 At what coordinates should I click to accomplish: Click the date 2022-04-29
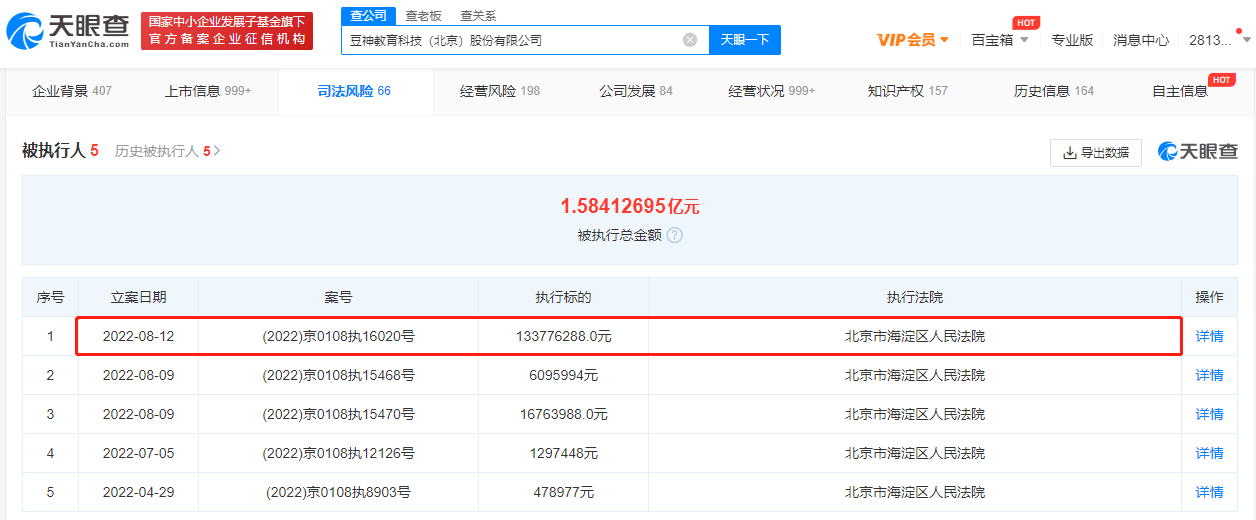click(x=138, y=492)
